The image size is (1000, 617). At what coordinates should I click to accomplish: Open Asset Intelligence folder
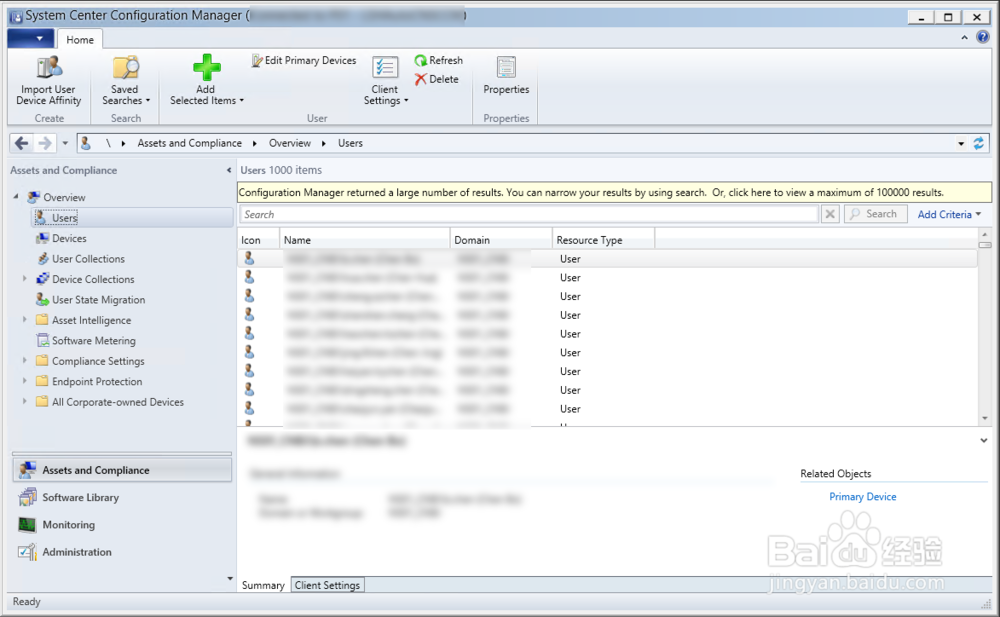[x=91, y=320]
